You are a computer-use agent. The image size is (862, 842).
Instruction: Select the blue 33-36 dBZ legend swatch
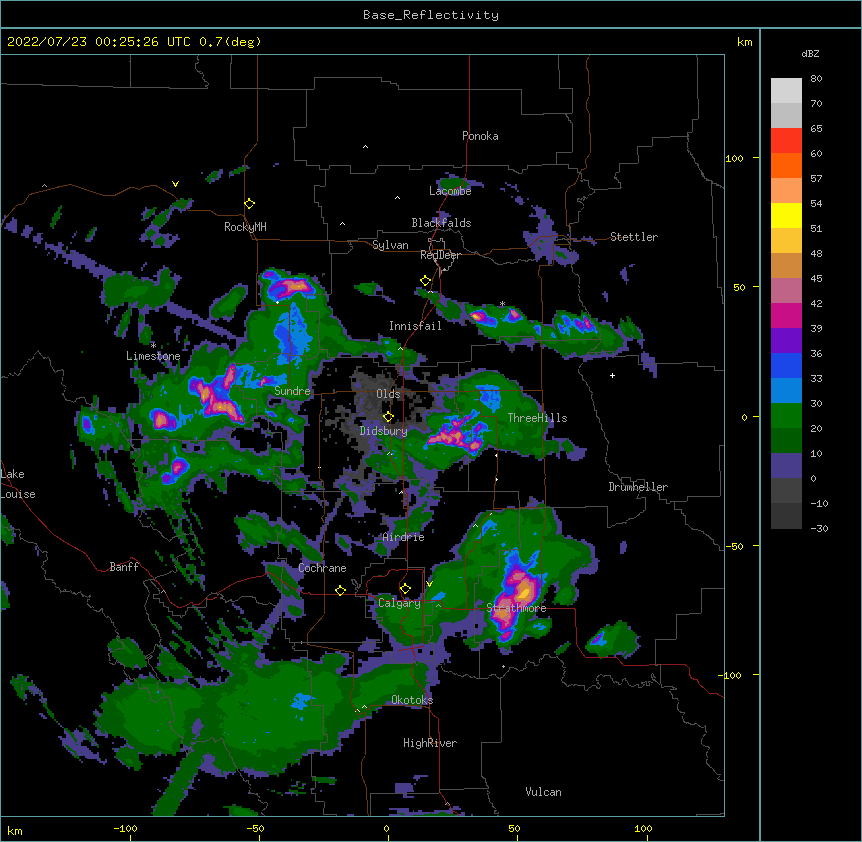786,365
